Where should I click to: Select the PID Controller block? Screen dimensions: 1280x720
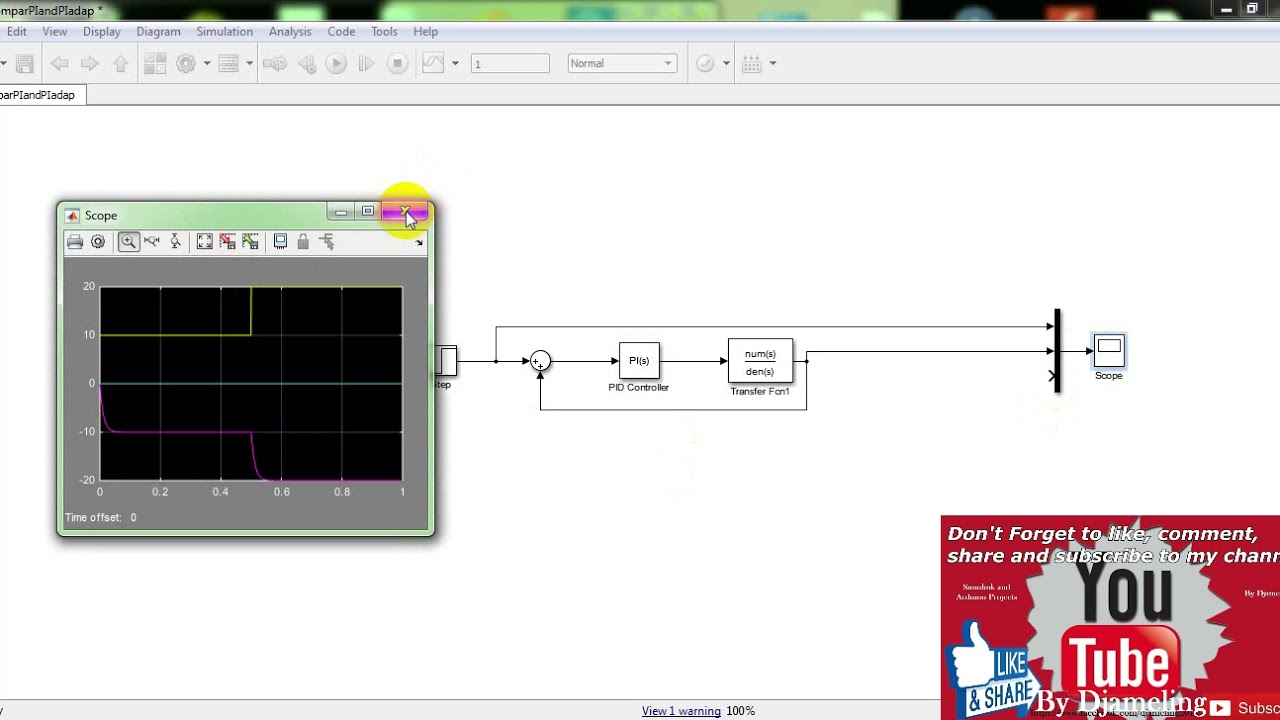(x=639, y=361)
